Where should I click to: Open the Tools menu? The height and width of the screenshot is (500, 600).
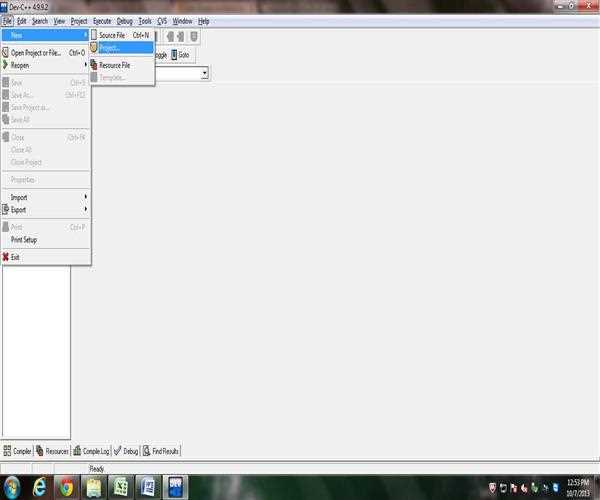[x=145, y=21]
